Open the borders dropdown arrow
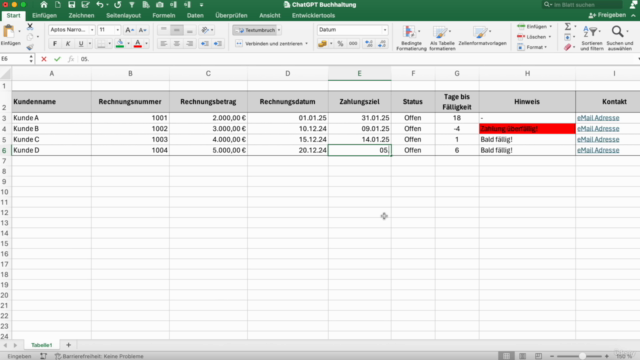 click(x=109, y=44)
